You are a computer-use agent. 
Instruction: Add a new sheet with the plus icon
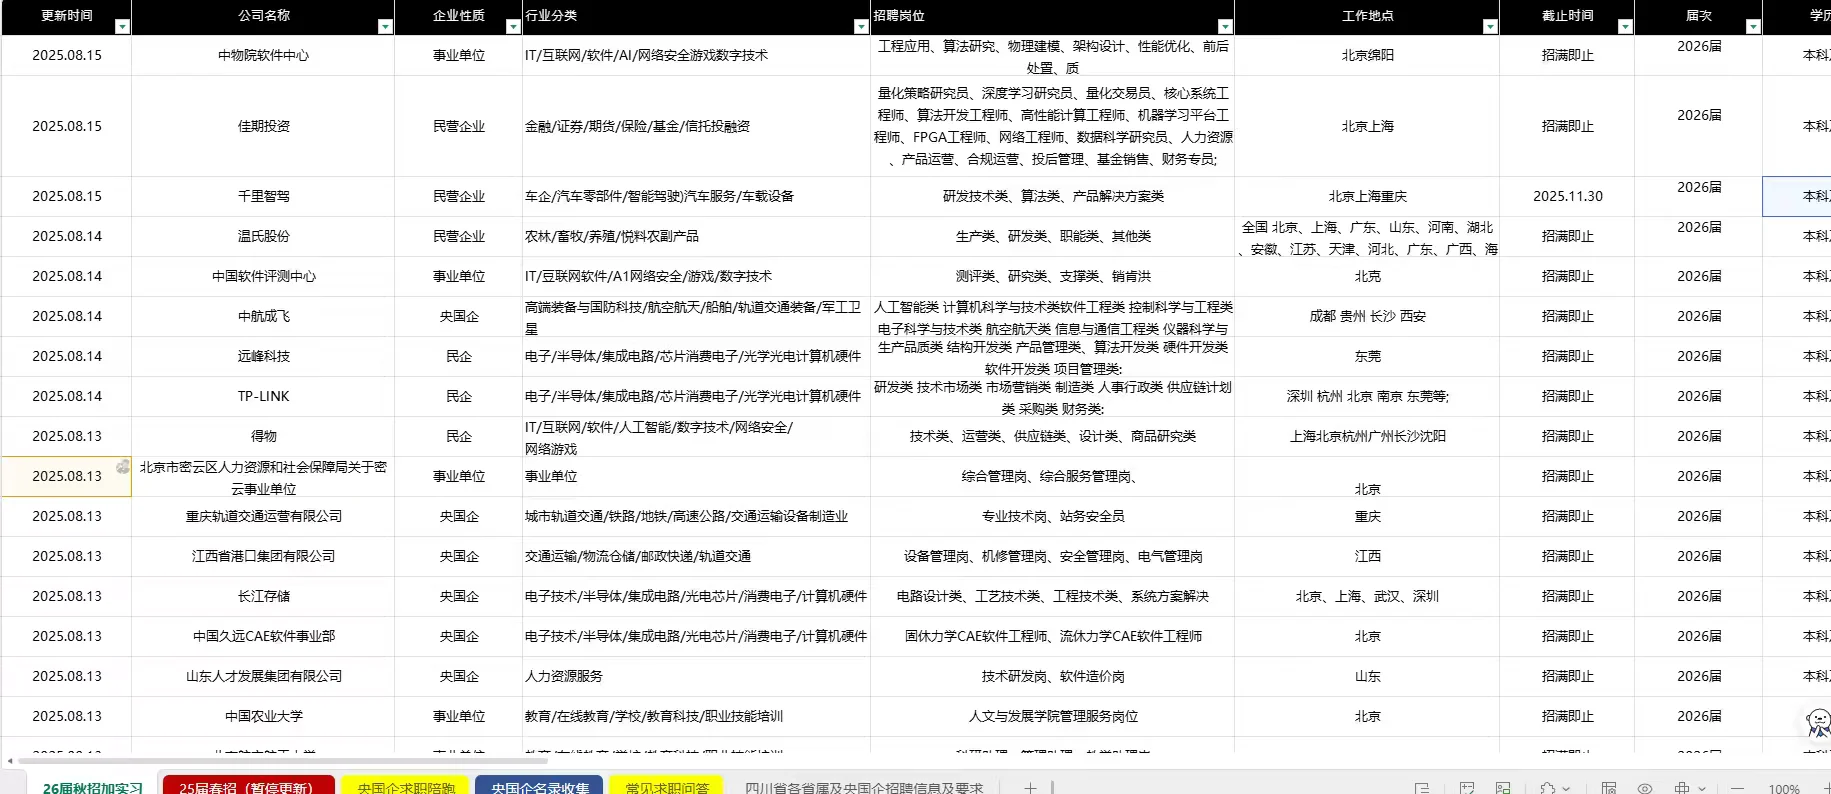(1030, 788)
